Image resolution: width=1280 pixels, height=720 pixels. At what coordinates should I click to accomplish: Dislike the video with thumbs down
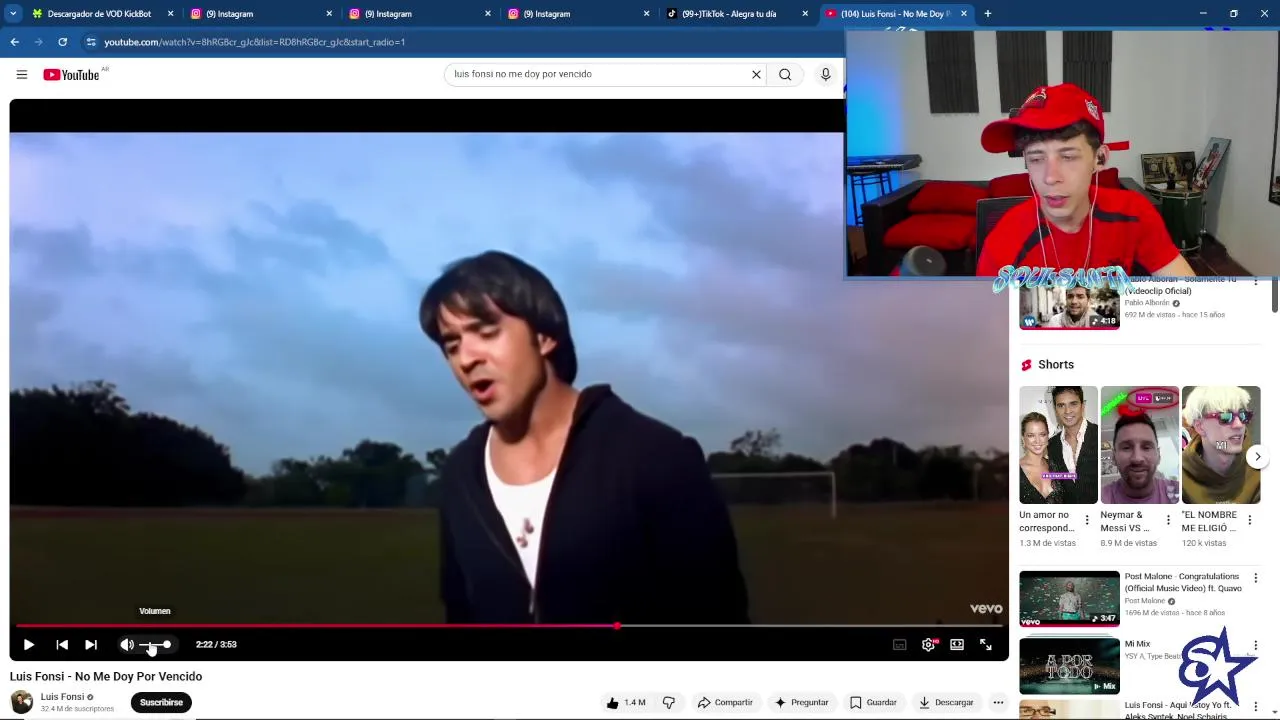tap(669, 702)
